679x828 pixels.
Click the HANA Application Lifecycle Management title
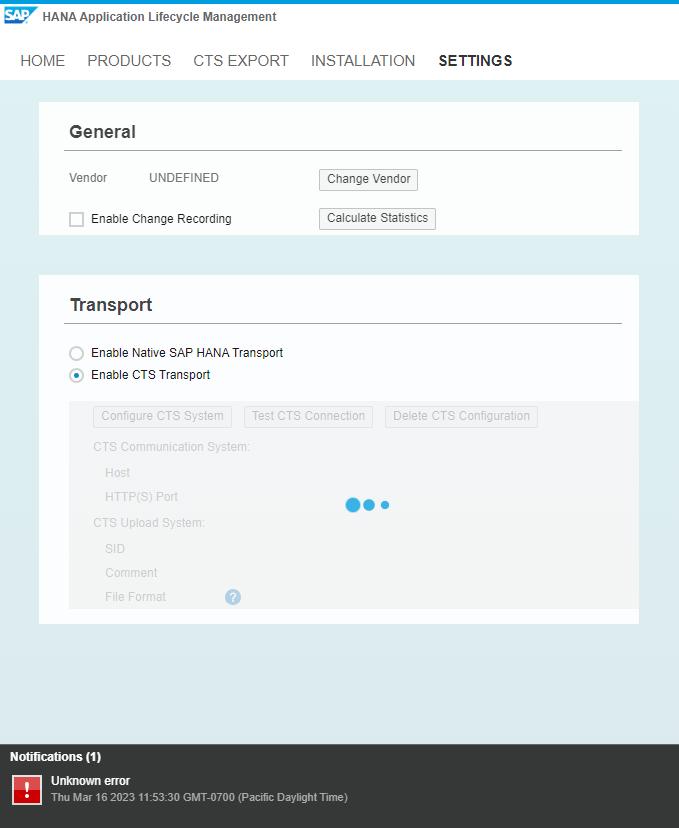point(159,17)
